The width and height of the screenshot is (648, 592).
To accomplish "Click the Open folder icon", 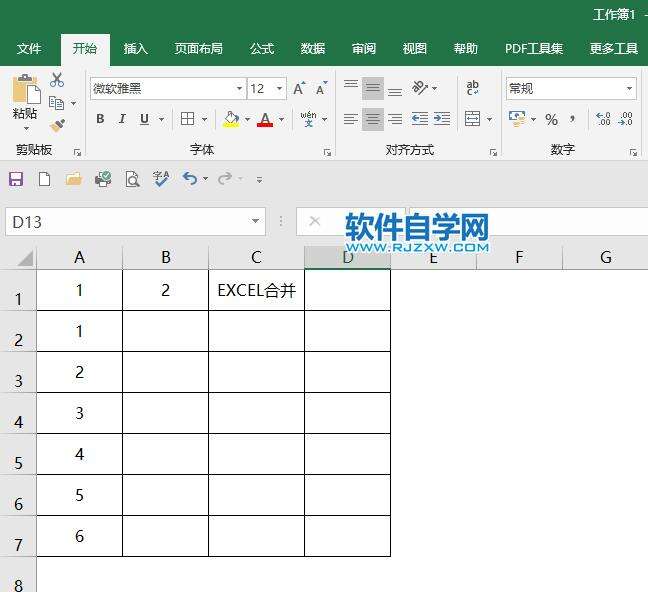I will coord(74,179).
